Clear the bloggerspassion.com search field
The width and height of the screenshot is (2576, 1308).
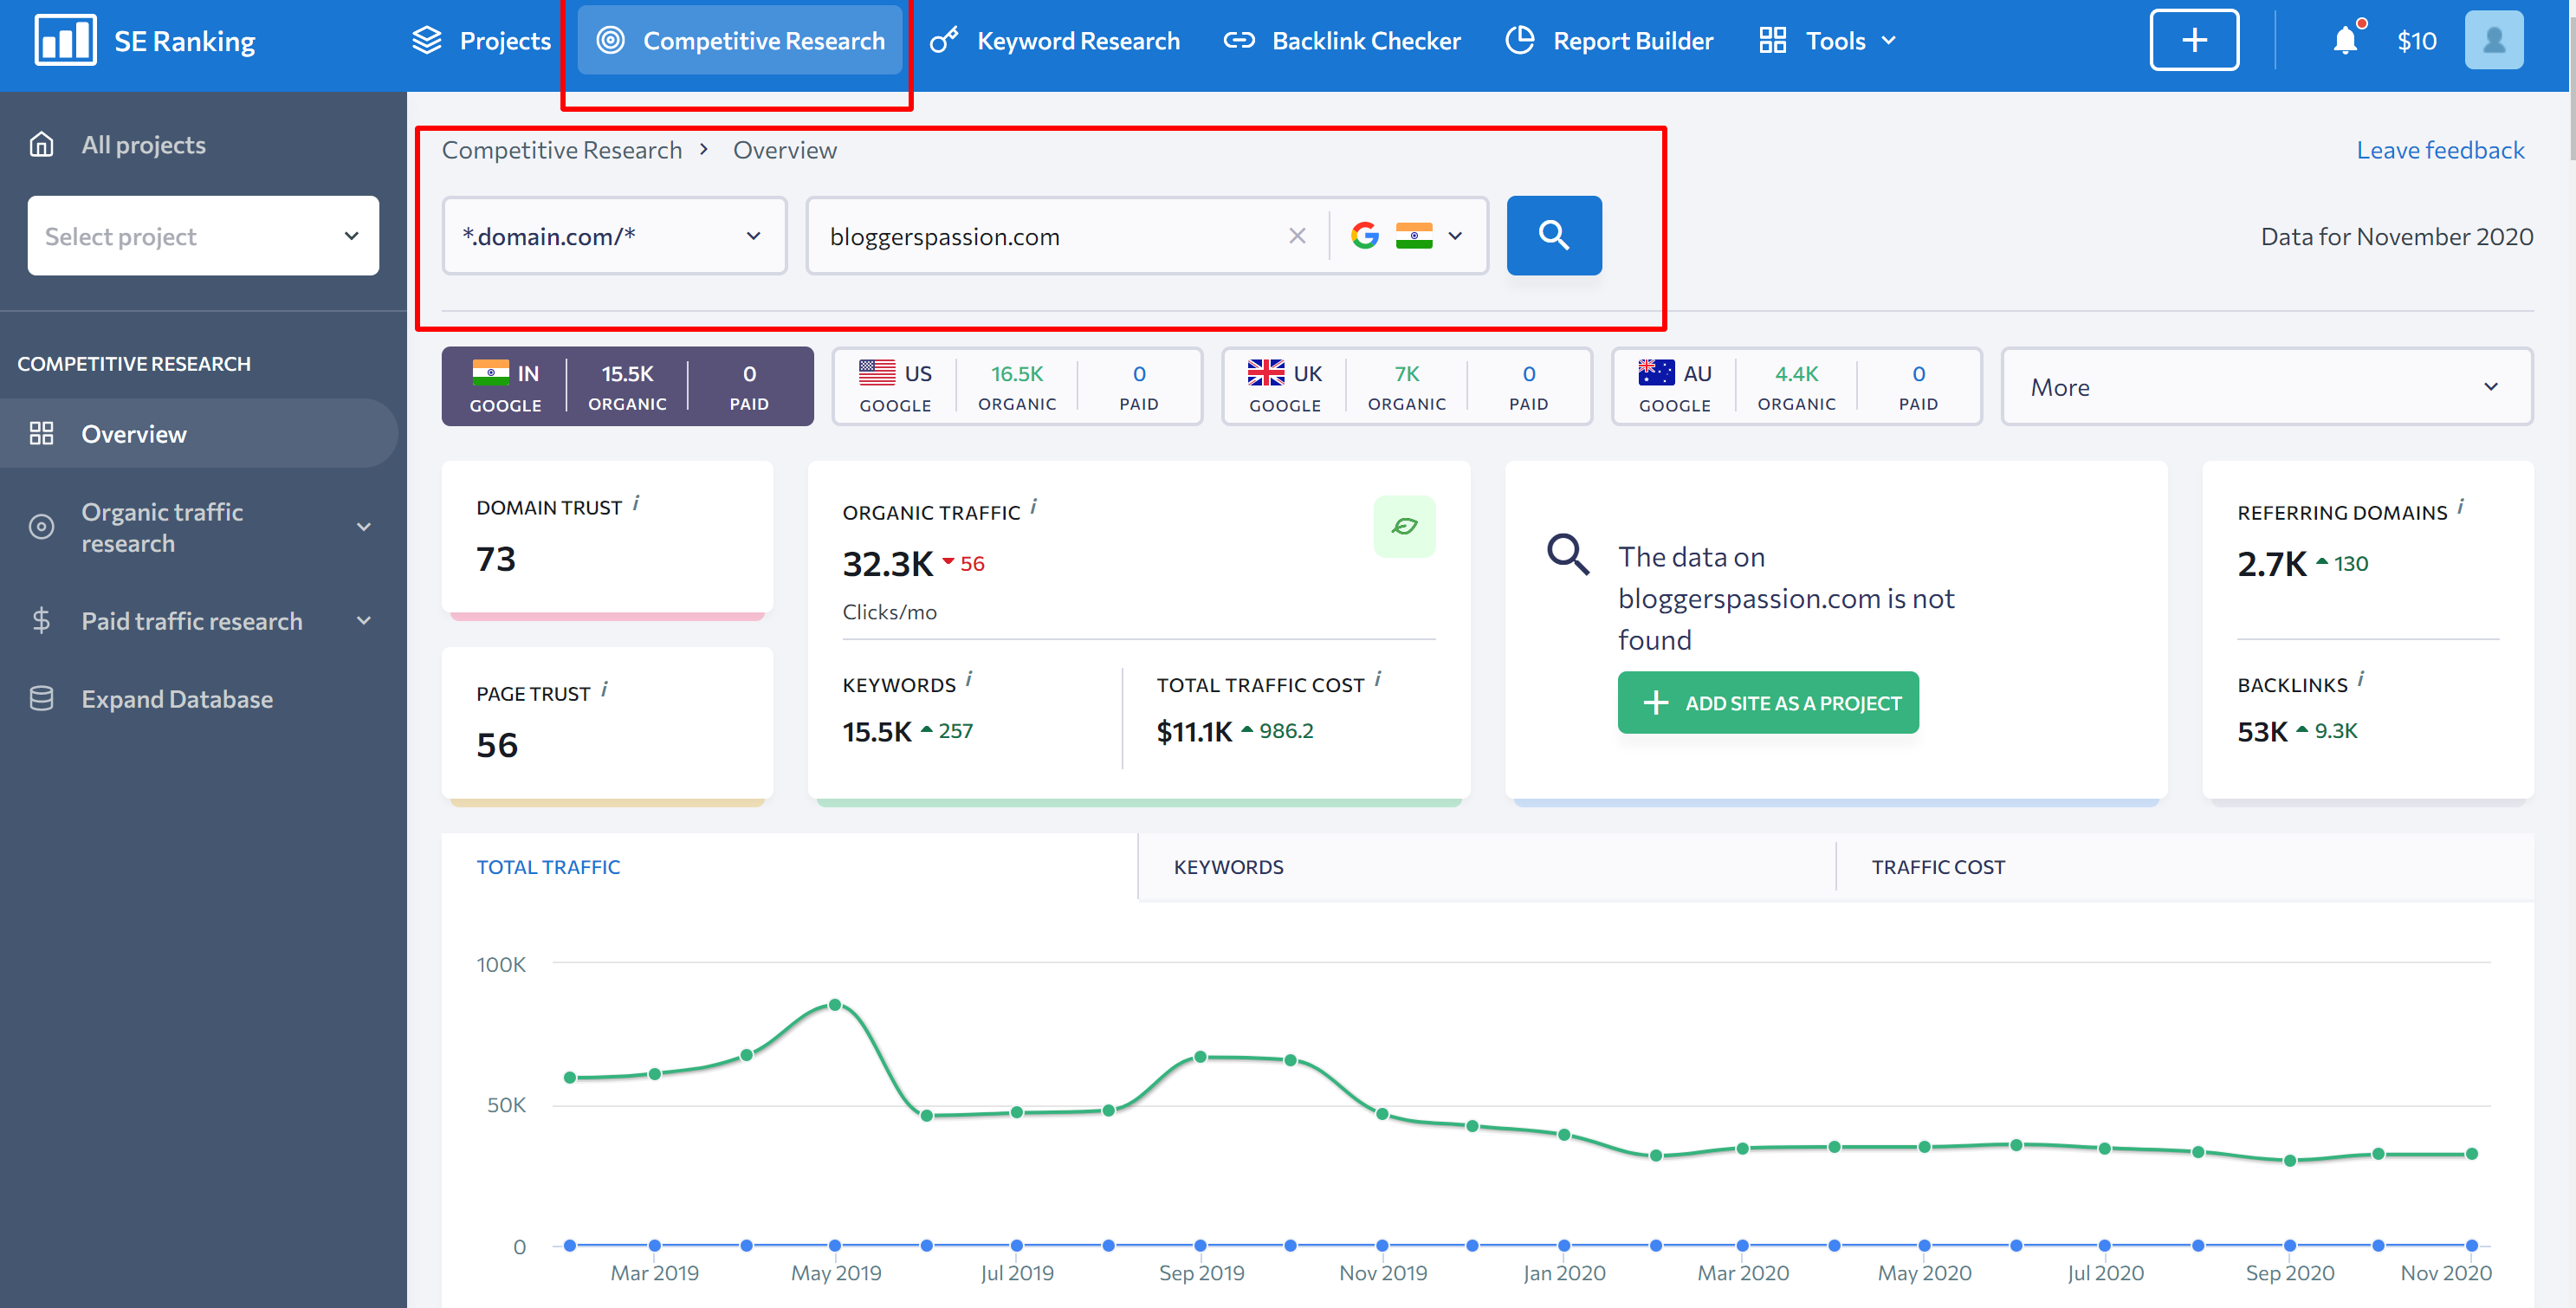click(1297, 236)
